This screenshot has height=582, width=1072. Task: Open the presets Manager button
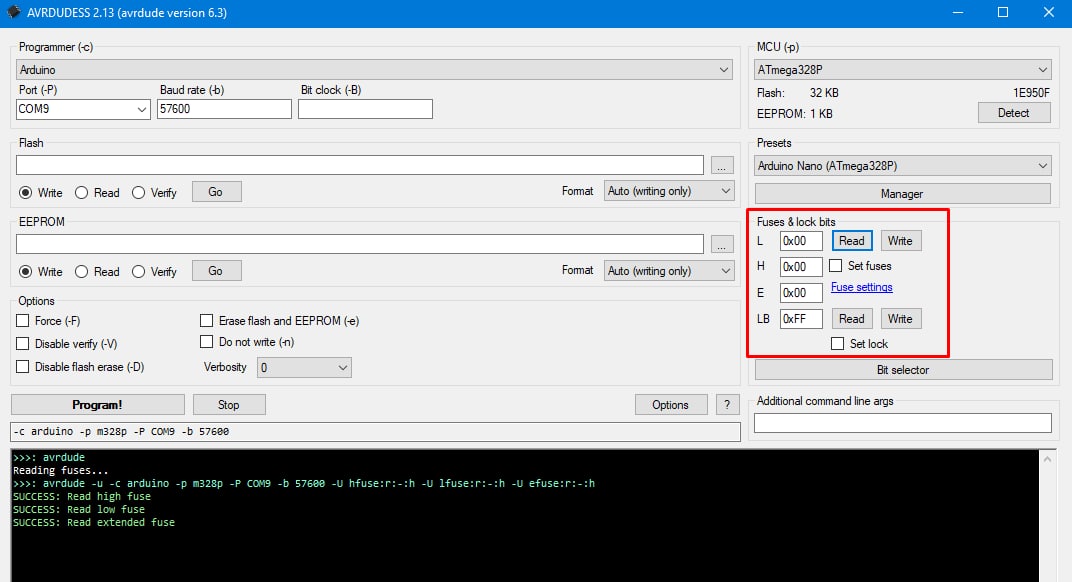(x=902, y=194)
